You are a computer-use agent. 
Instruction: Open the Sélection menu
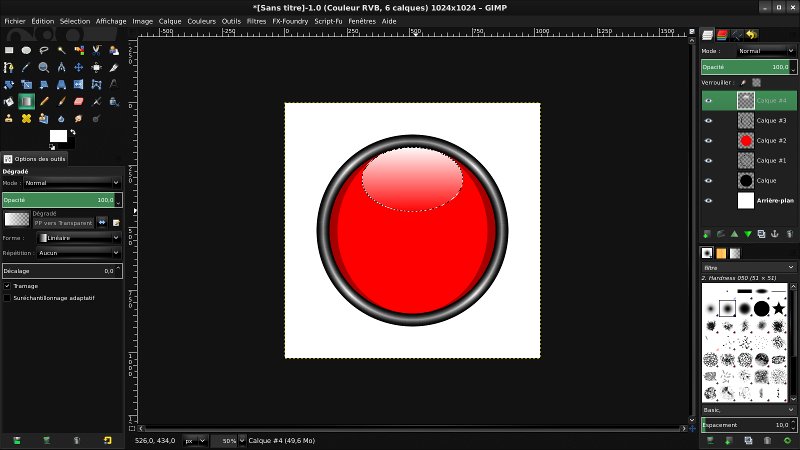click(x=74, y=21)
